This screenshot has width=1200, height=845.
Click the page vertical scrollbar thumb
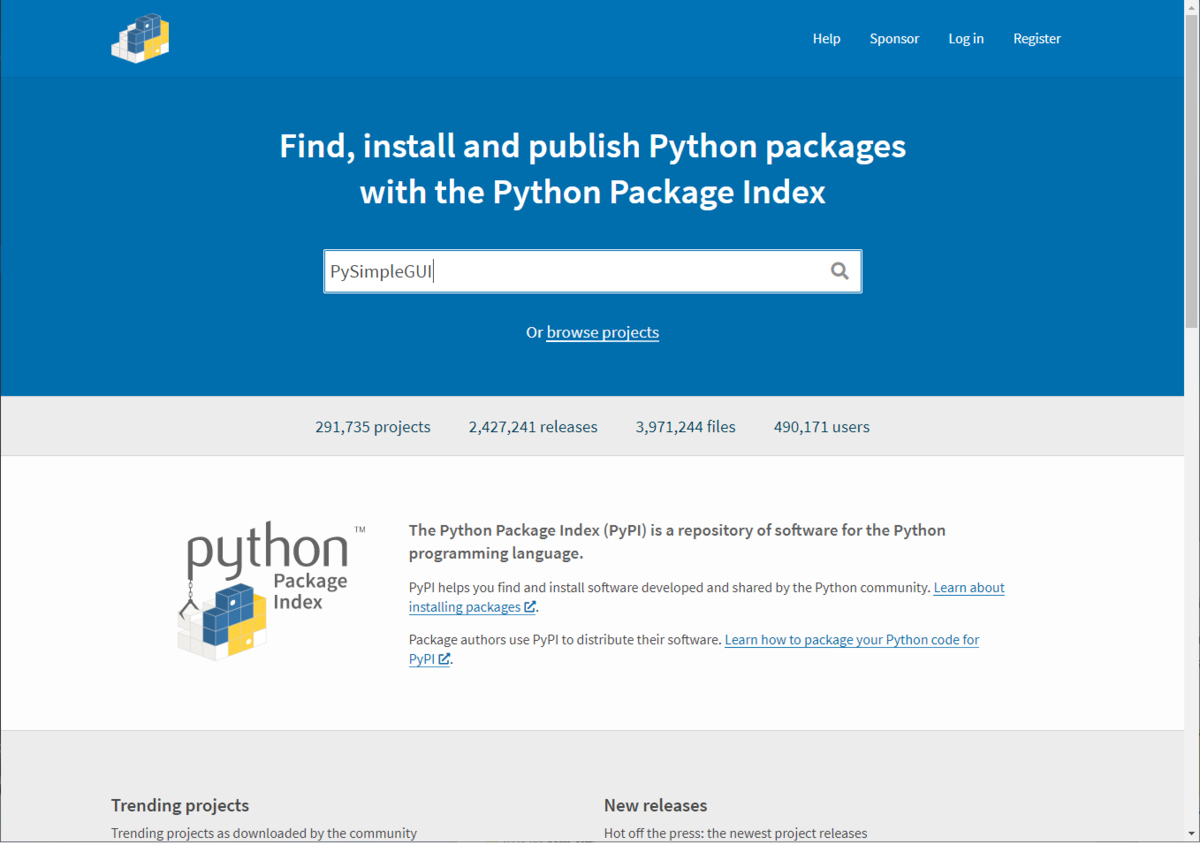[x=1191, y=170]
